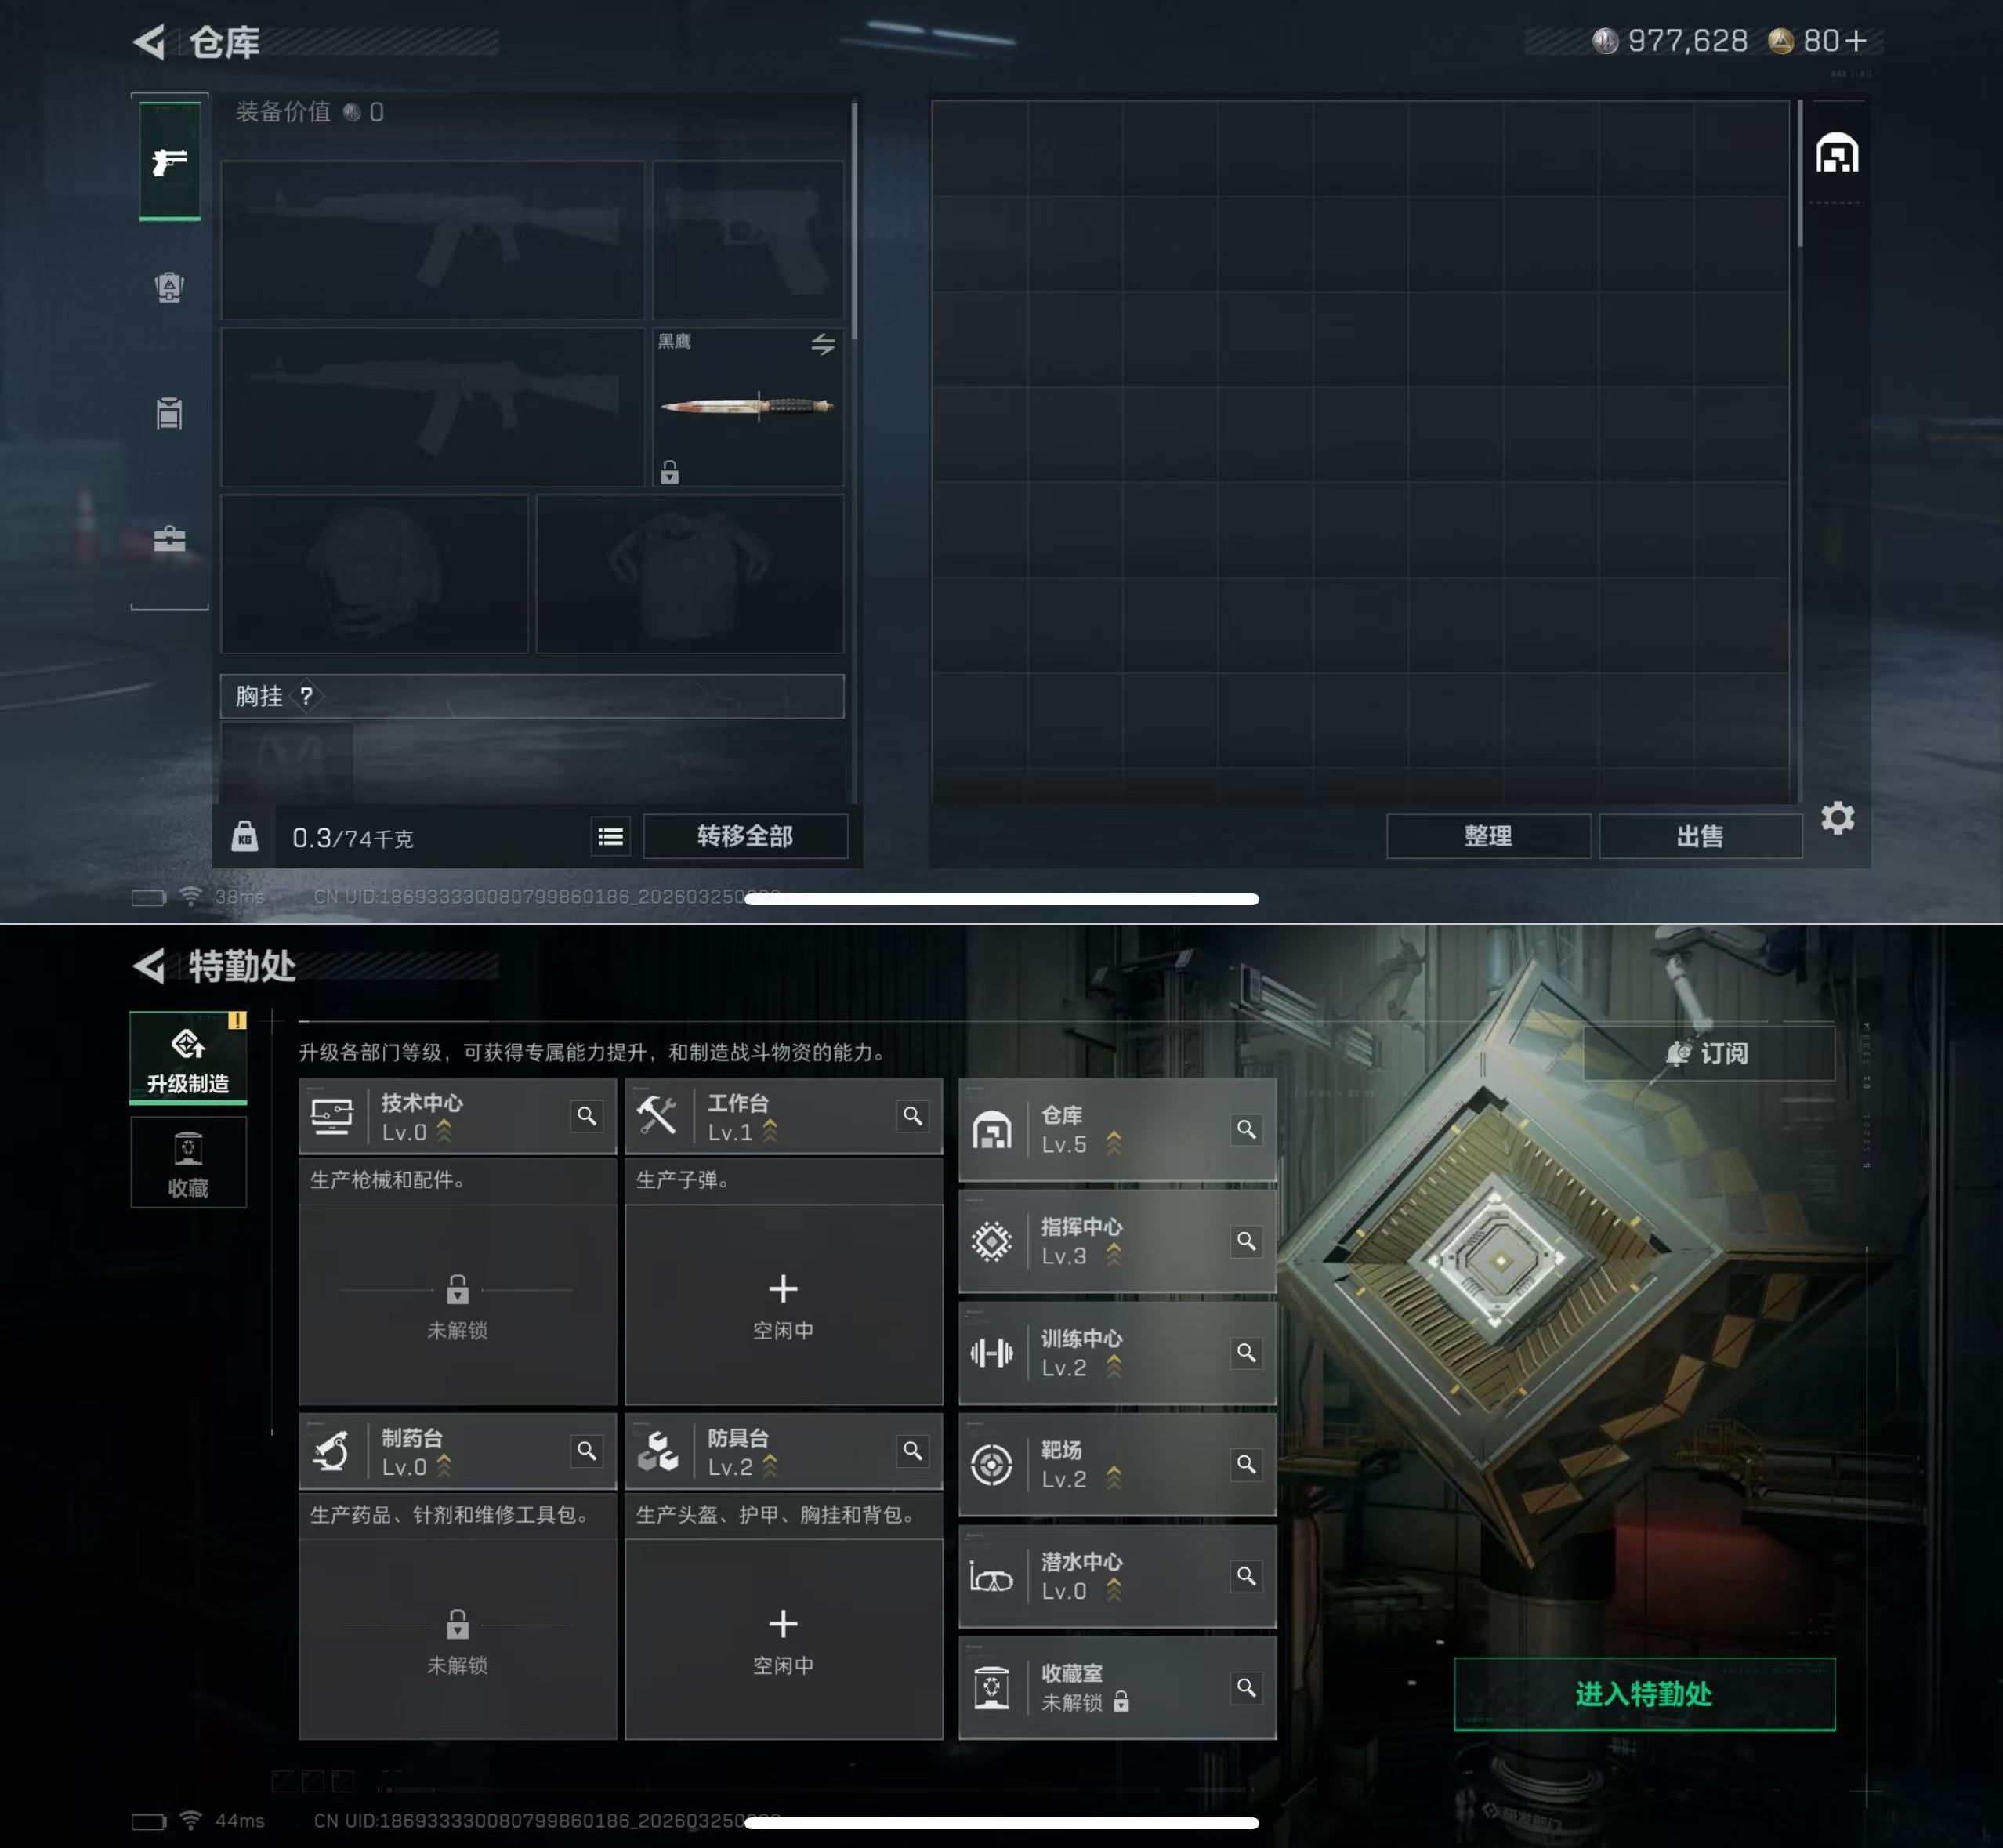The width and height of the screenshot is (2003, 1848).
Task: Click the help question mark beside 胸挂
Action: [x=307, y=696]
